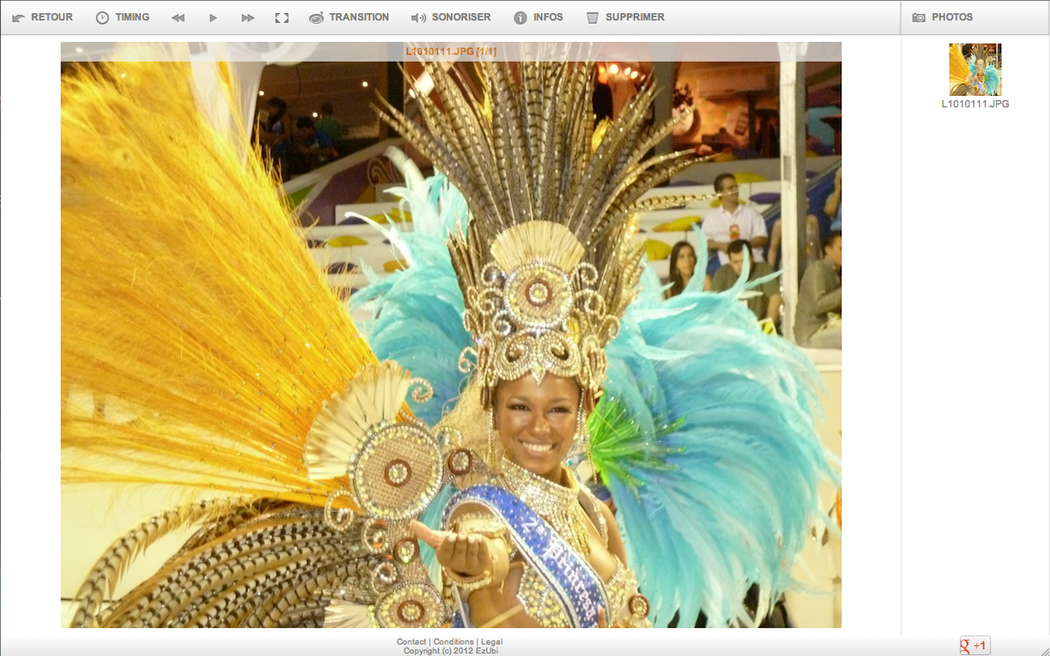Open the TRANSITION effects option
The image size is (1050, 656).
pos(349,17)
